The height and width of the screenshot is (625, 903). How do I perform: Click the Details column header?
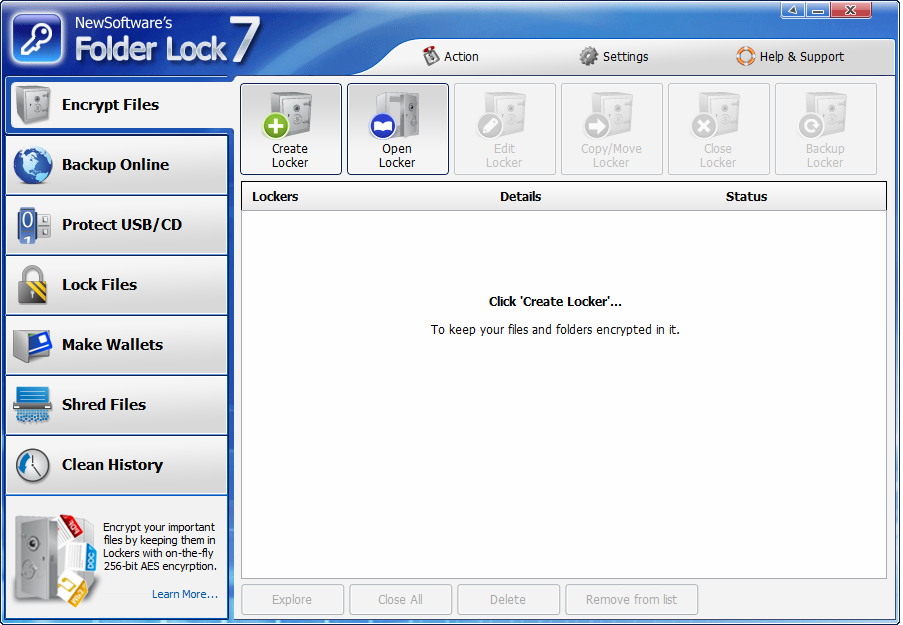click(520, 197)
